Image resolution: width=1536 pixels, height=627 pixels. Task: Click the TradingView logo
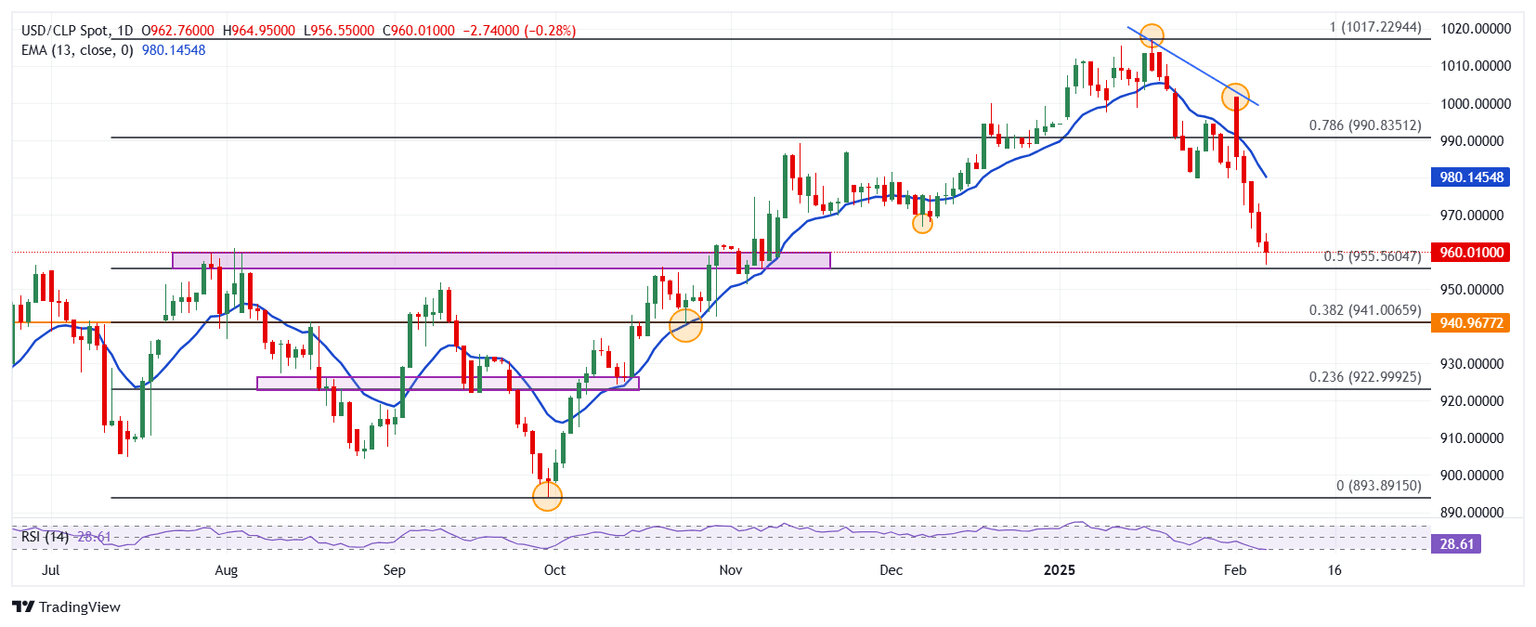(x=66, y=607)
